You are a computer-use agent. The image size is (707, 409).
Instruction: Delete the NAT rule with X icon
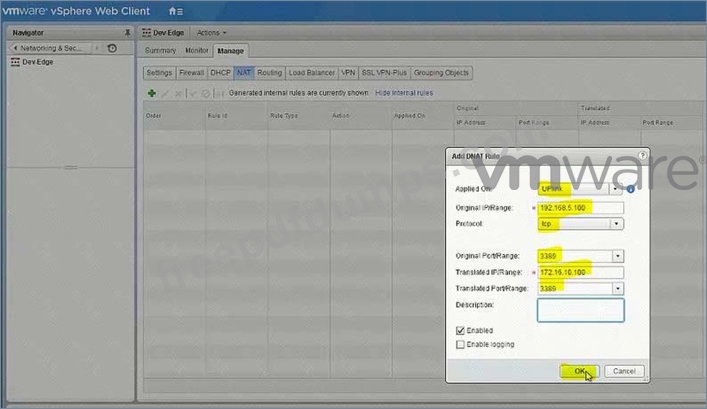(x=178, y=93)
